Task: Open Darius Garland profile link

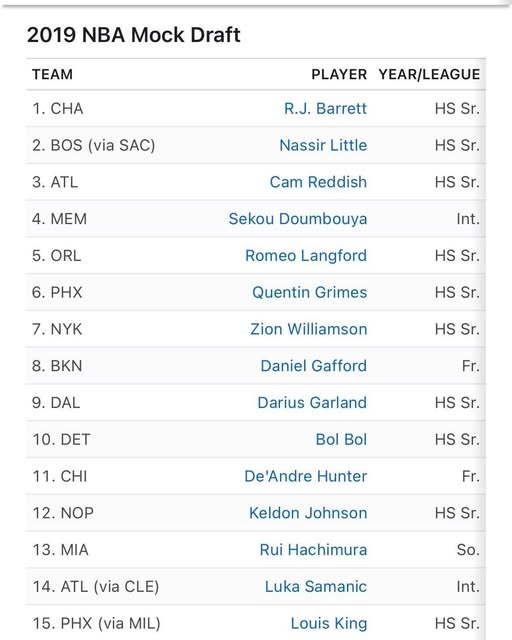Action: click(312, 402)
